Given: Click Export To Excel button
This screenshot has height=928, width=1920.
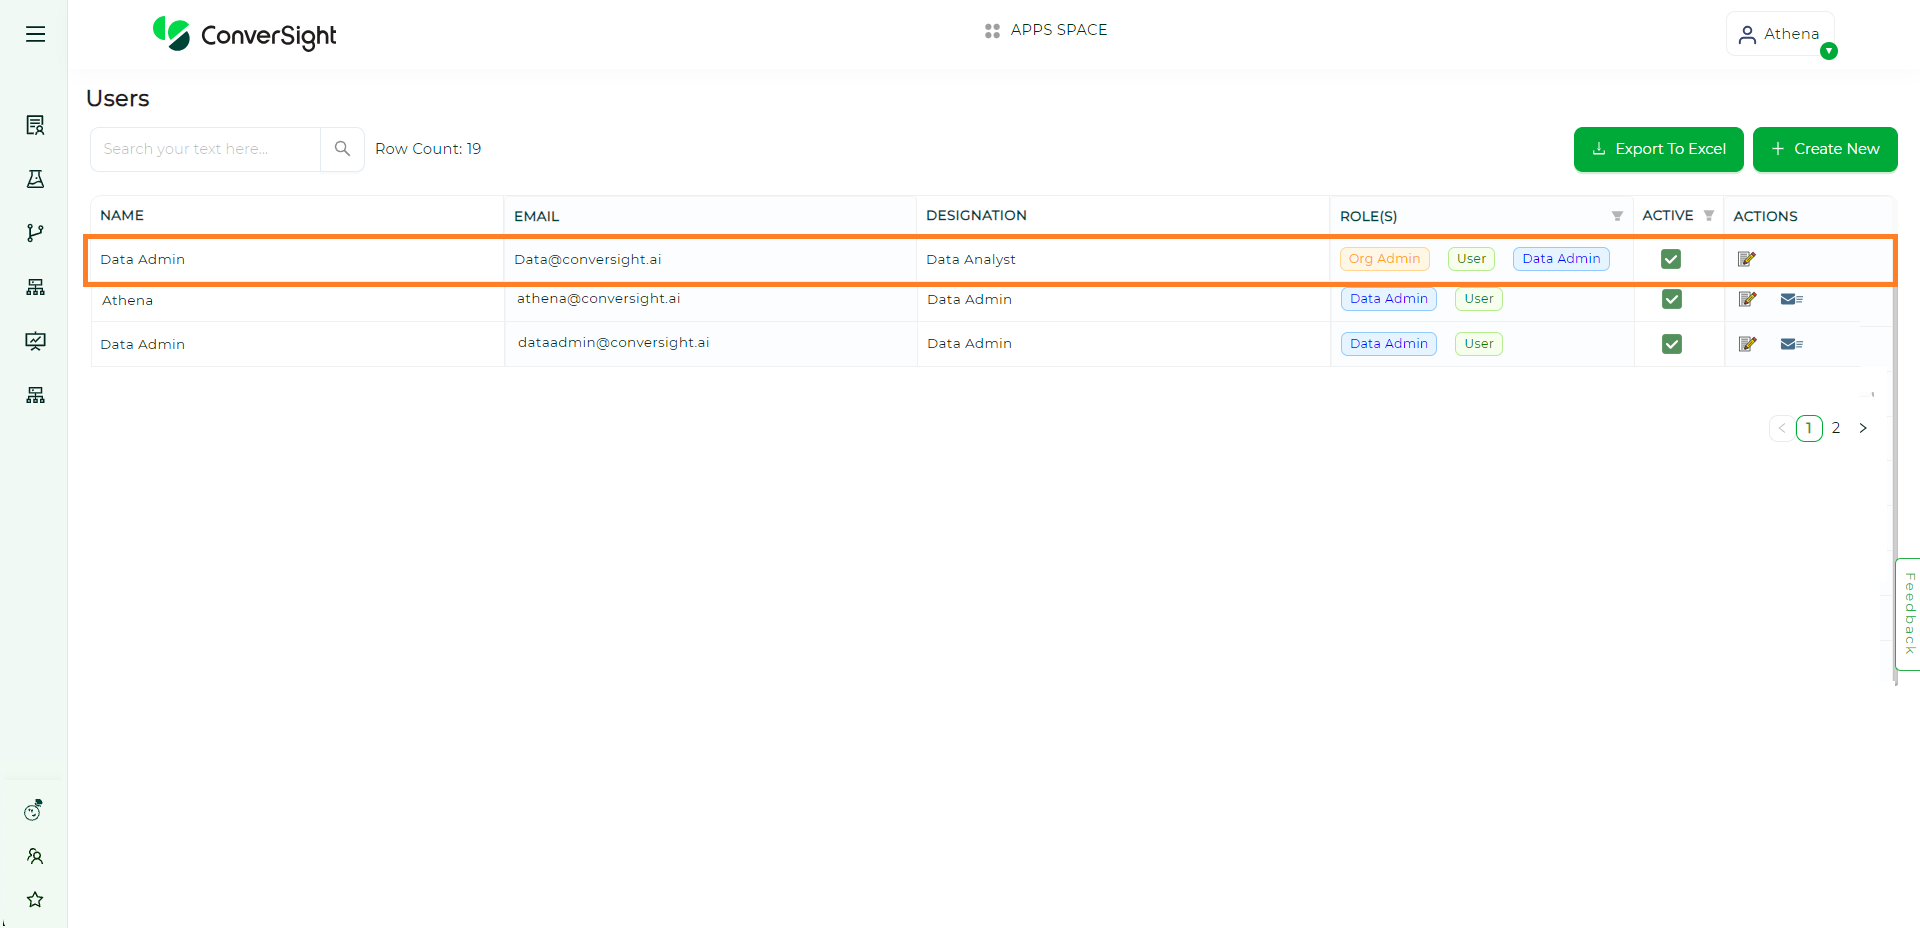Looking at the screenshot, I should click(x=1659, y=149).
